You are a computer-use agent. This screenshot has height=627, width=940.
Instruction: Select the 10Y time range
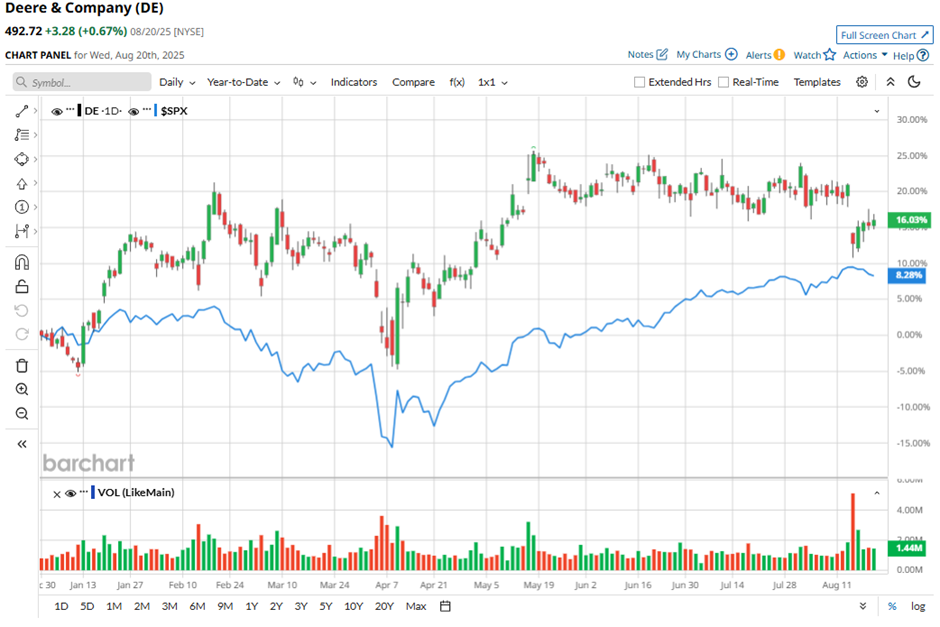[354, 606]
